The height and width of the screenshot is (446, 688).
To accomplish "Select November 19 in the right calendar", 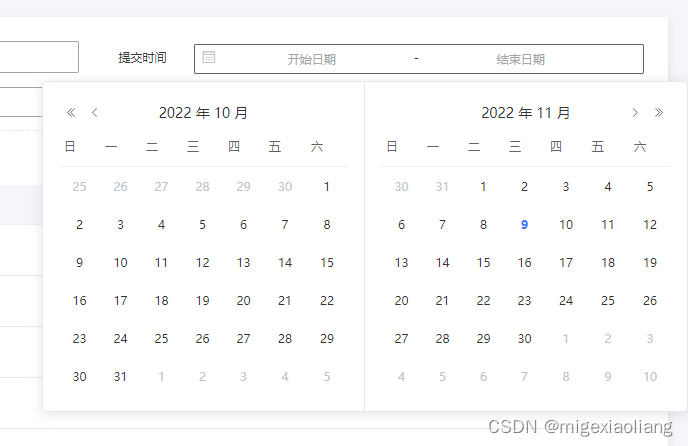I will click(650, 263).
